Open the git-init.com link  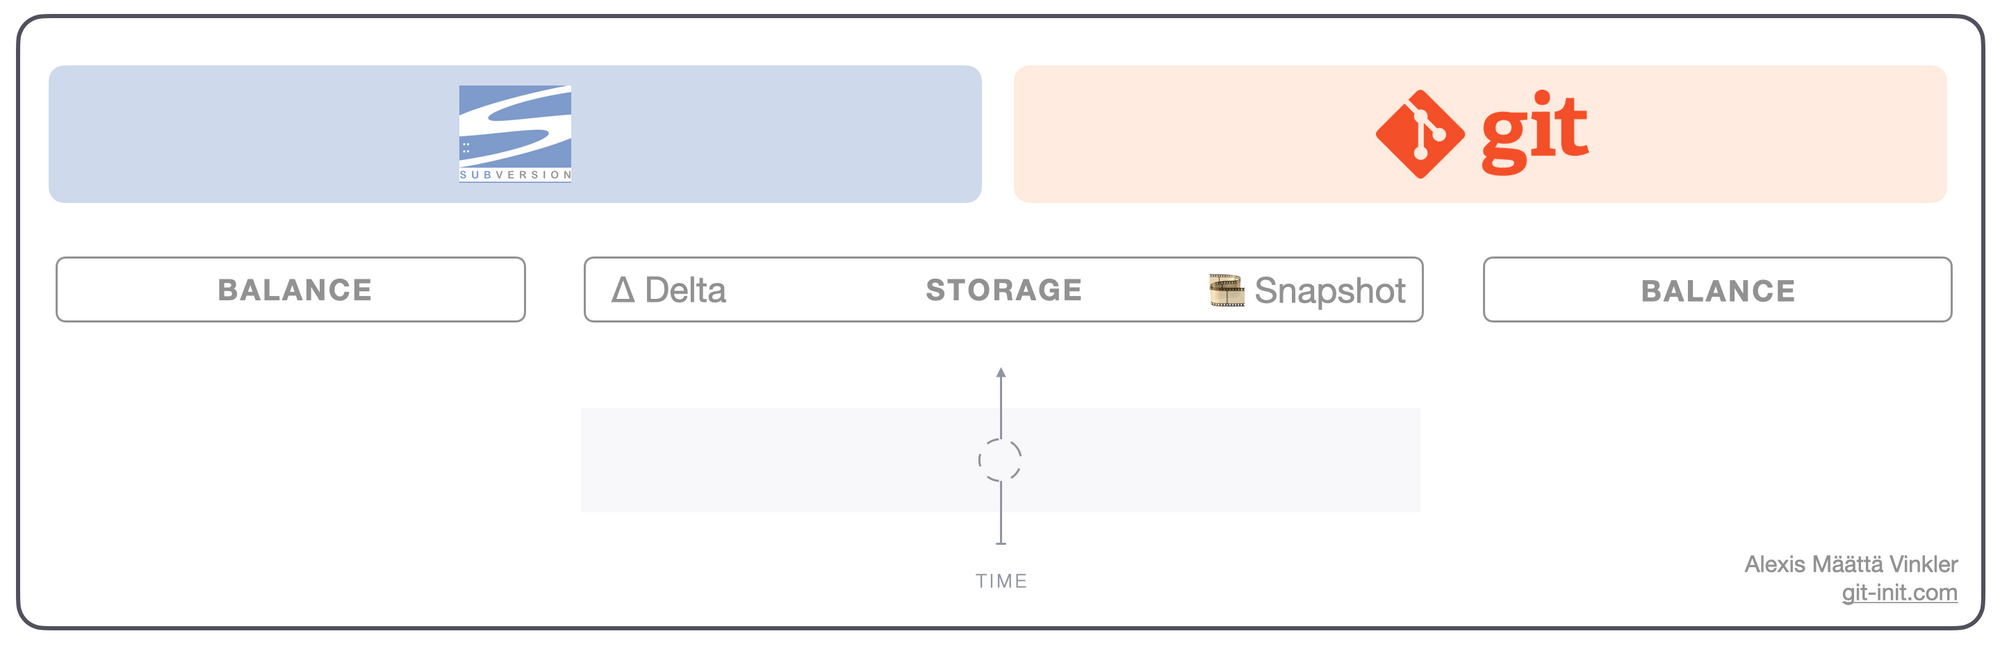(1899, 592)
